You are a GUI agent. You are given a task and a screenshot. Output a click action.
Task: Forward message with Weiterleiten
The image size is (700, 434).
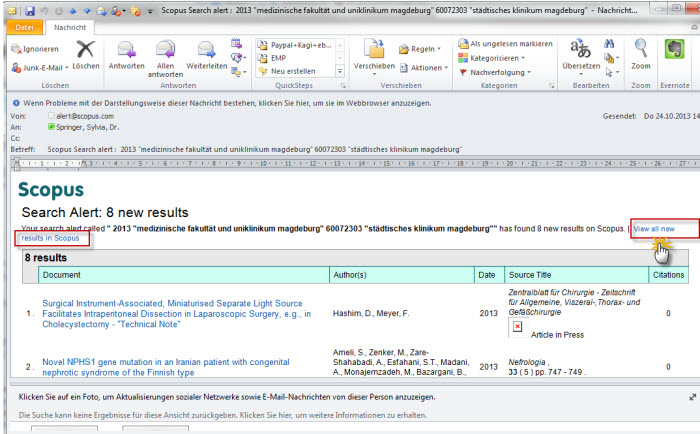(207, 55)
